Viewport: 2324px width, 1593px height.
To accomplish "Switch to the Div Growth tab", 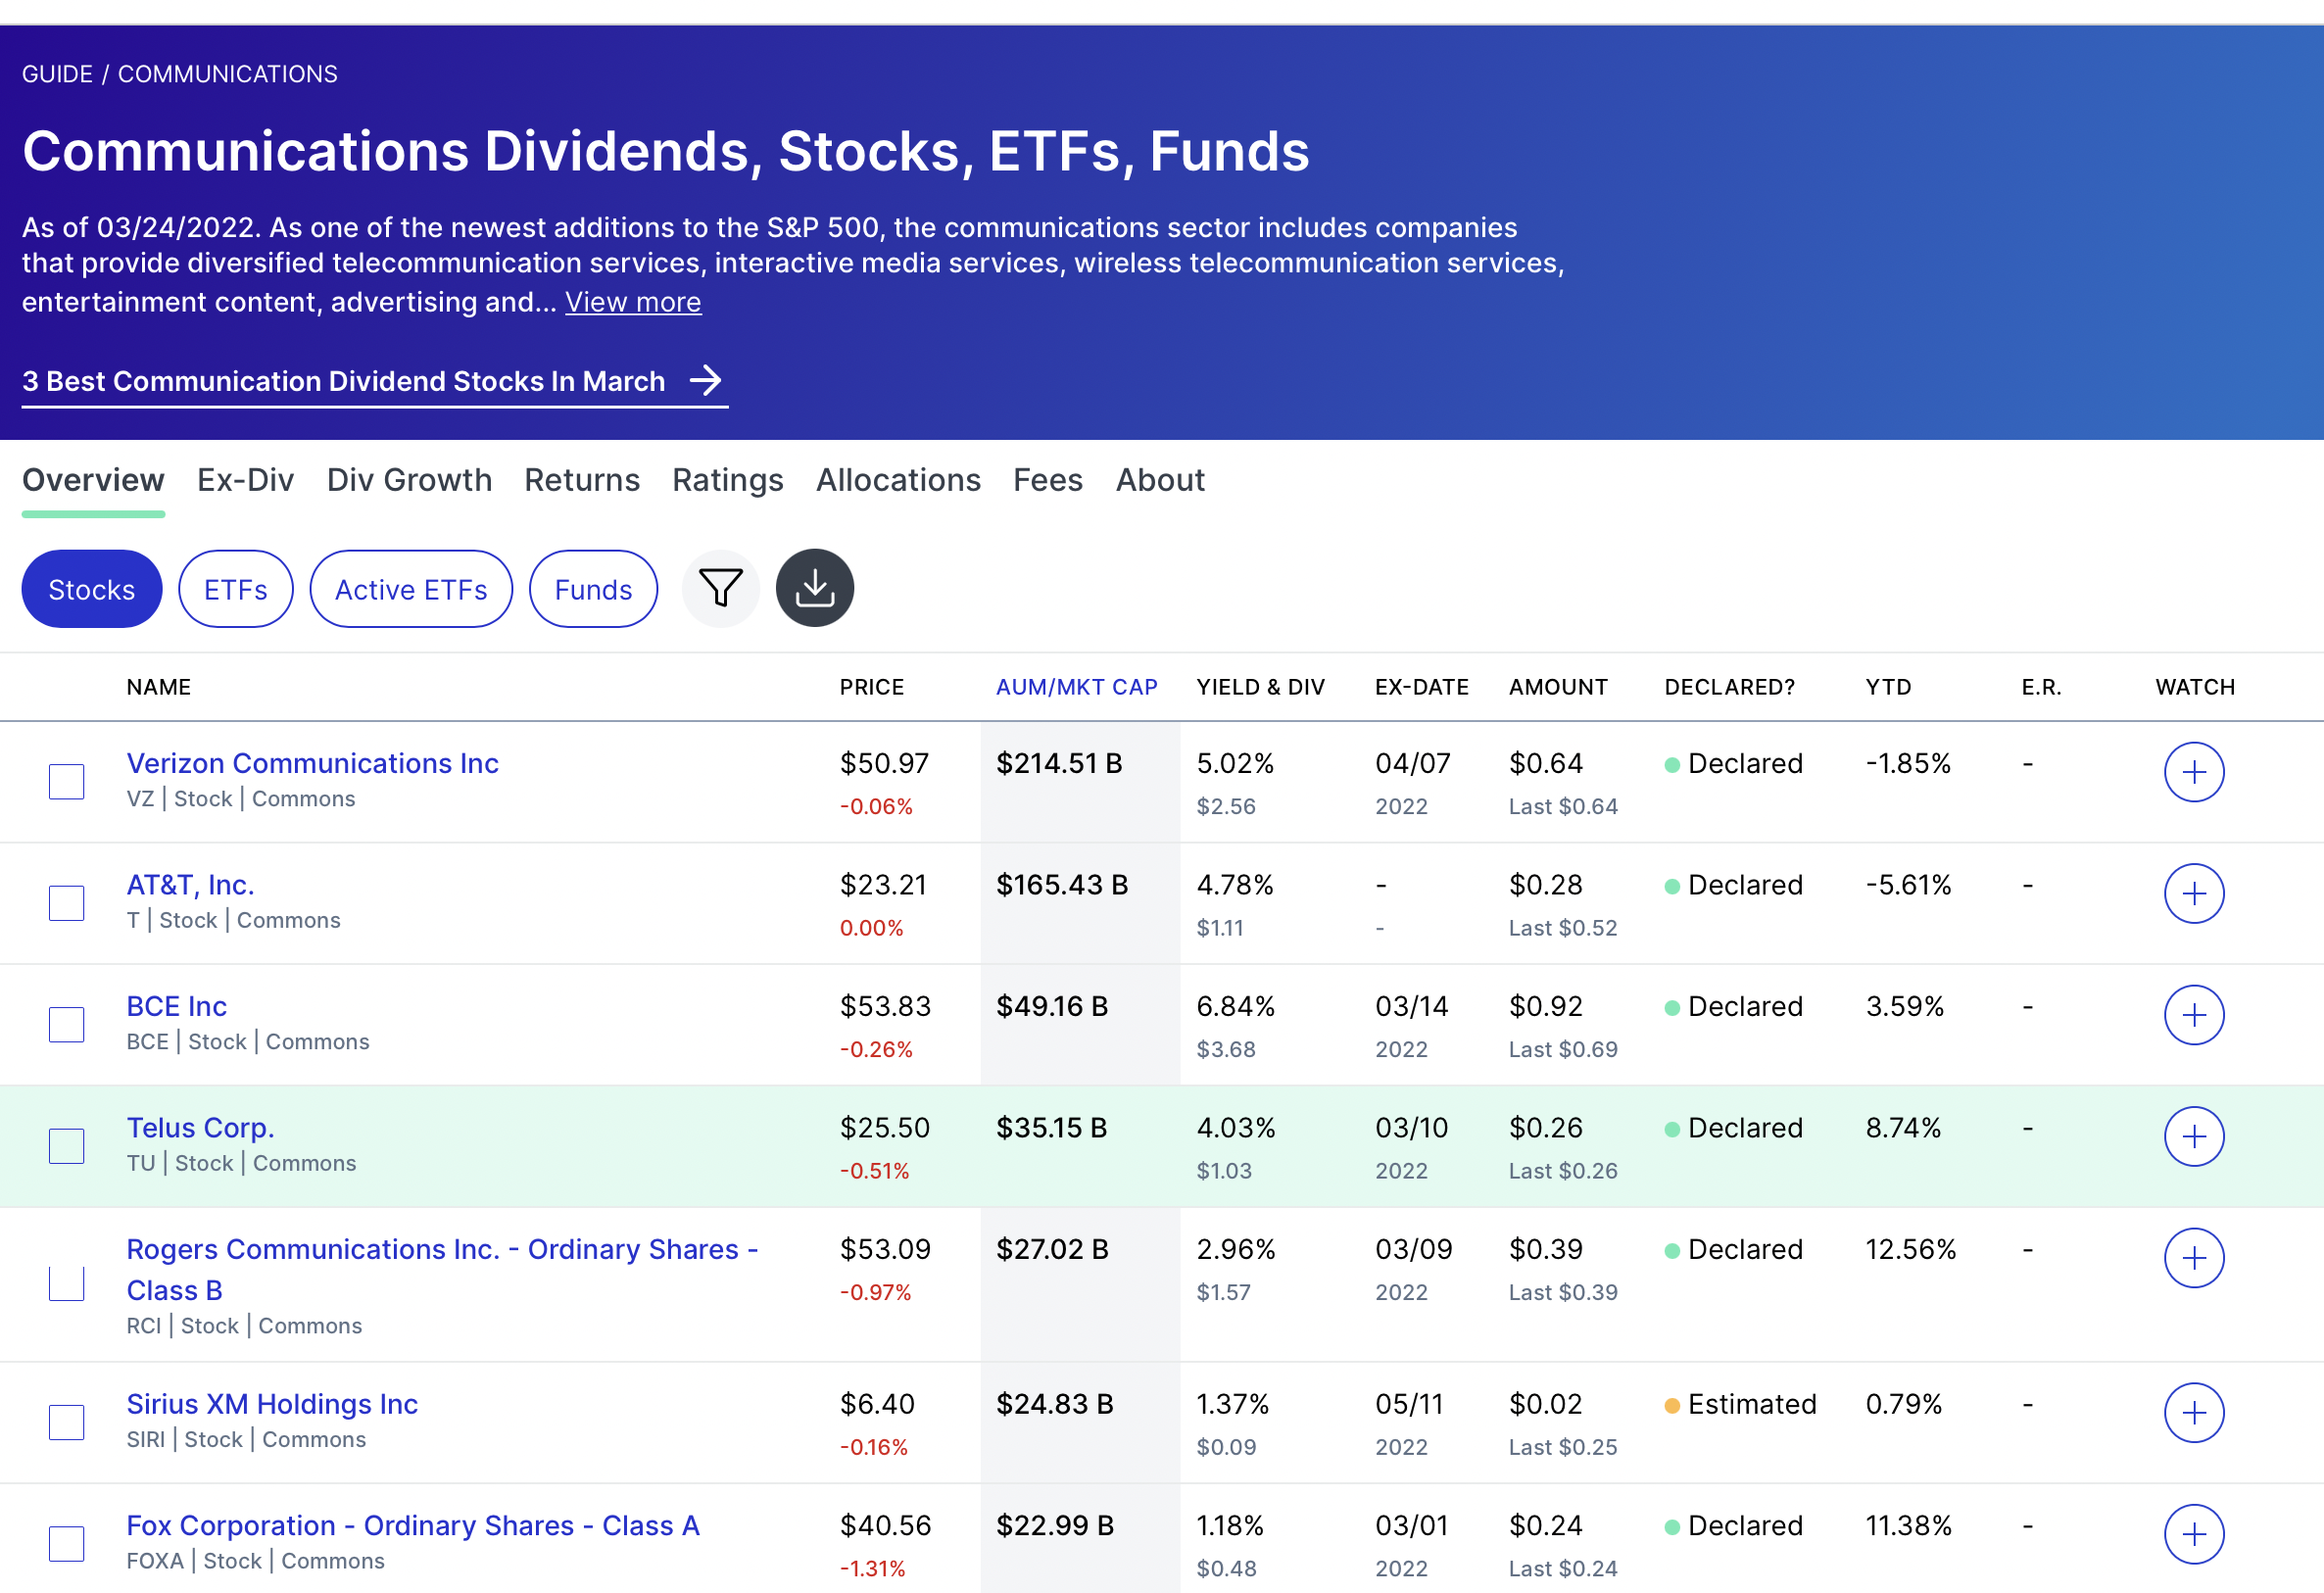I will pos(409,480).
